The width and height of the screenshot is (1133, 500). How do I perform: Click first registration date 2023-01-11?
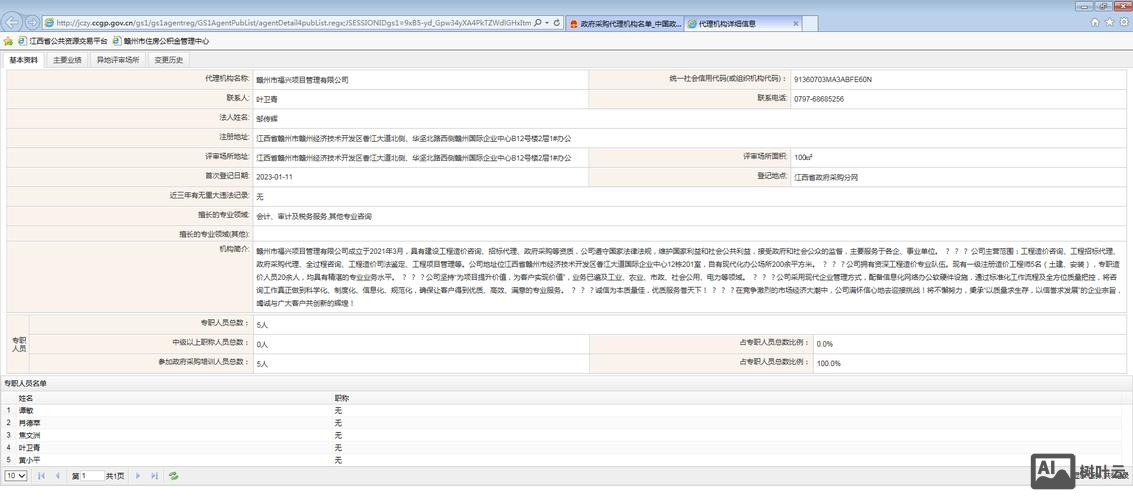point(275,177)
